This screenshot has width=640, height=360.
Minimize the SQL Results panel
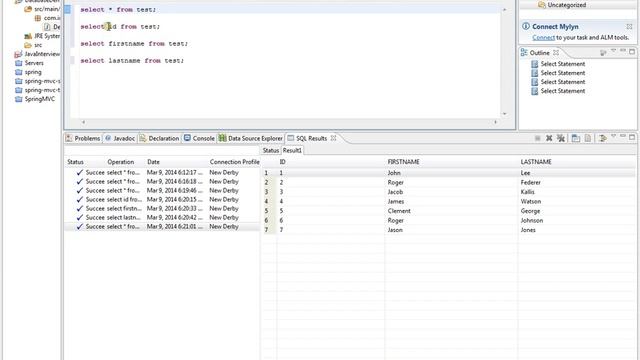(623, 137)
